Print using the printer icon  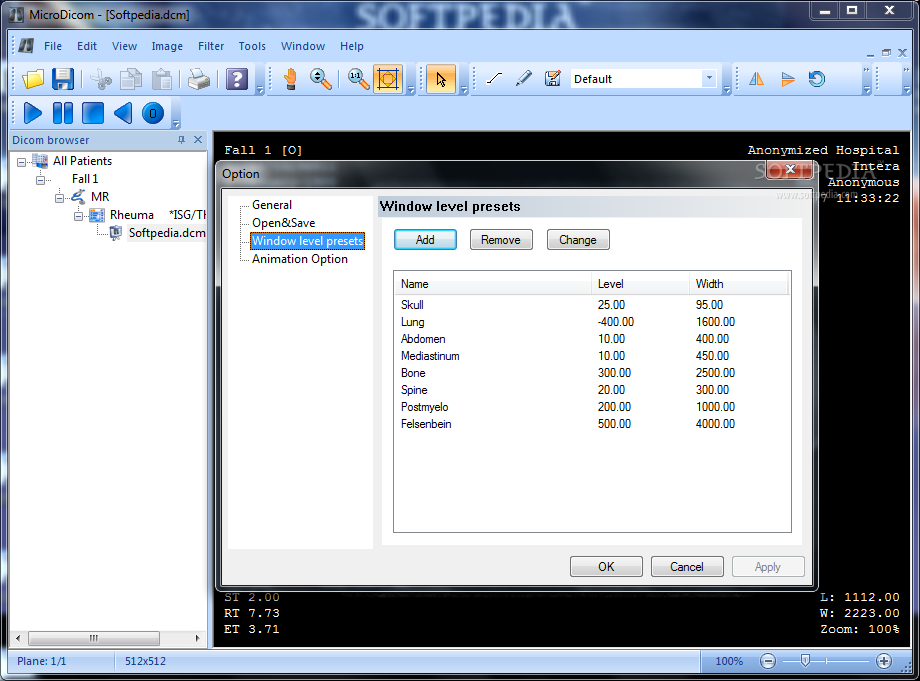[199, 79]
